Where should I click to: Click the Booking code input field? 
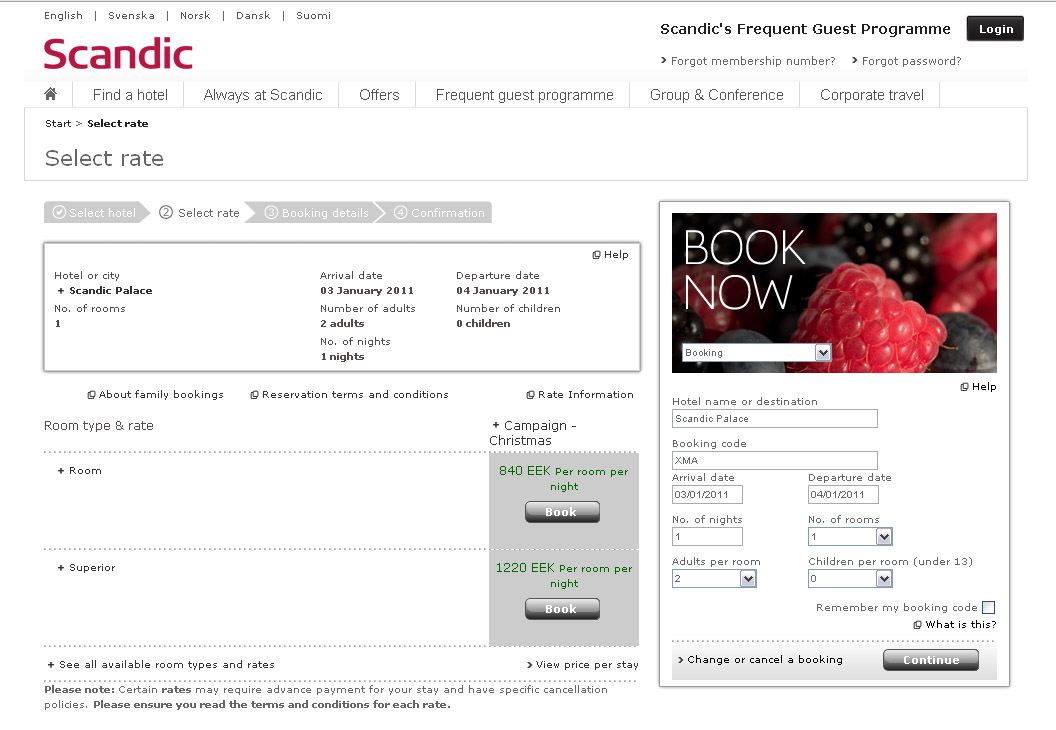tap(774, 461)
